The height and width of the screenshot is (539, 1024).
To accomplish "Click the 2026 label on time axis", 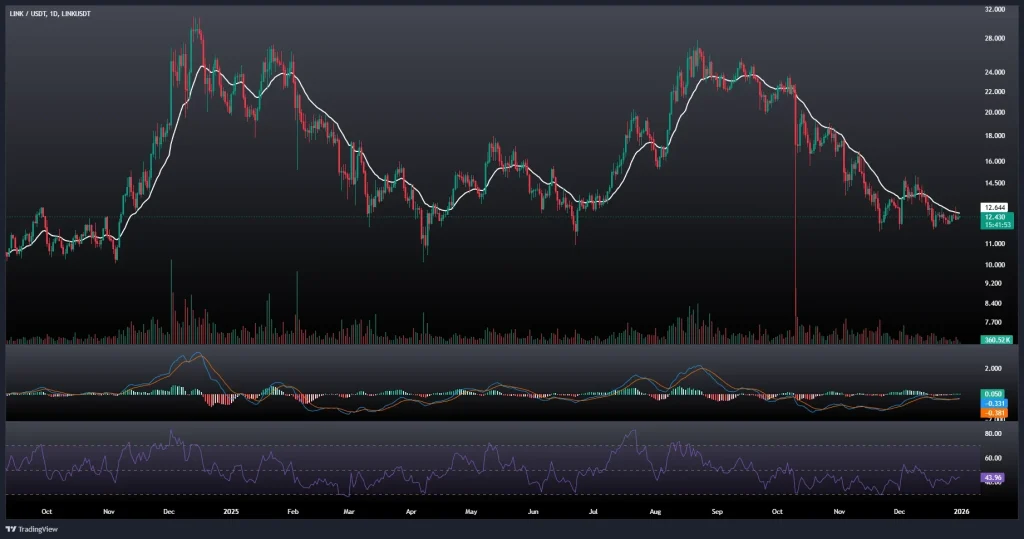I will 959,510.
